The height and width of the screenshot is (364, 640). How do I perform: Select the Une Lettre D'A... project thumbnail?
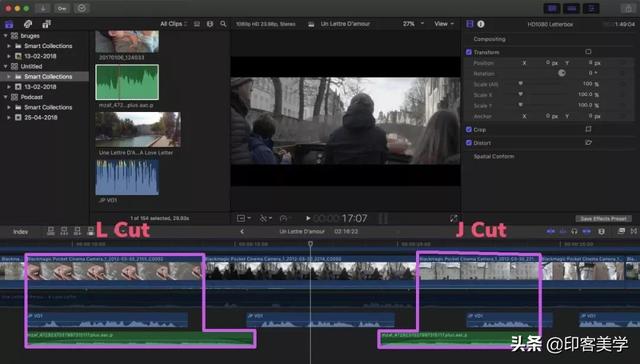coord(138,129)
